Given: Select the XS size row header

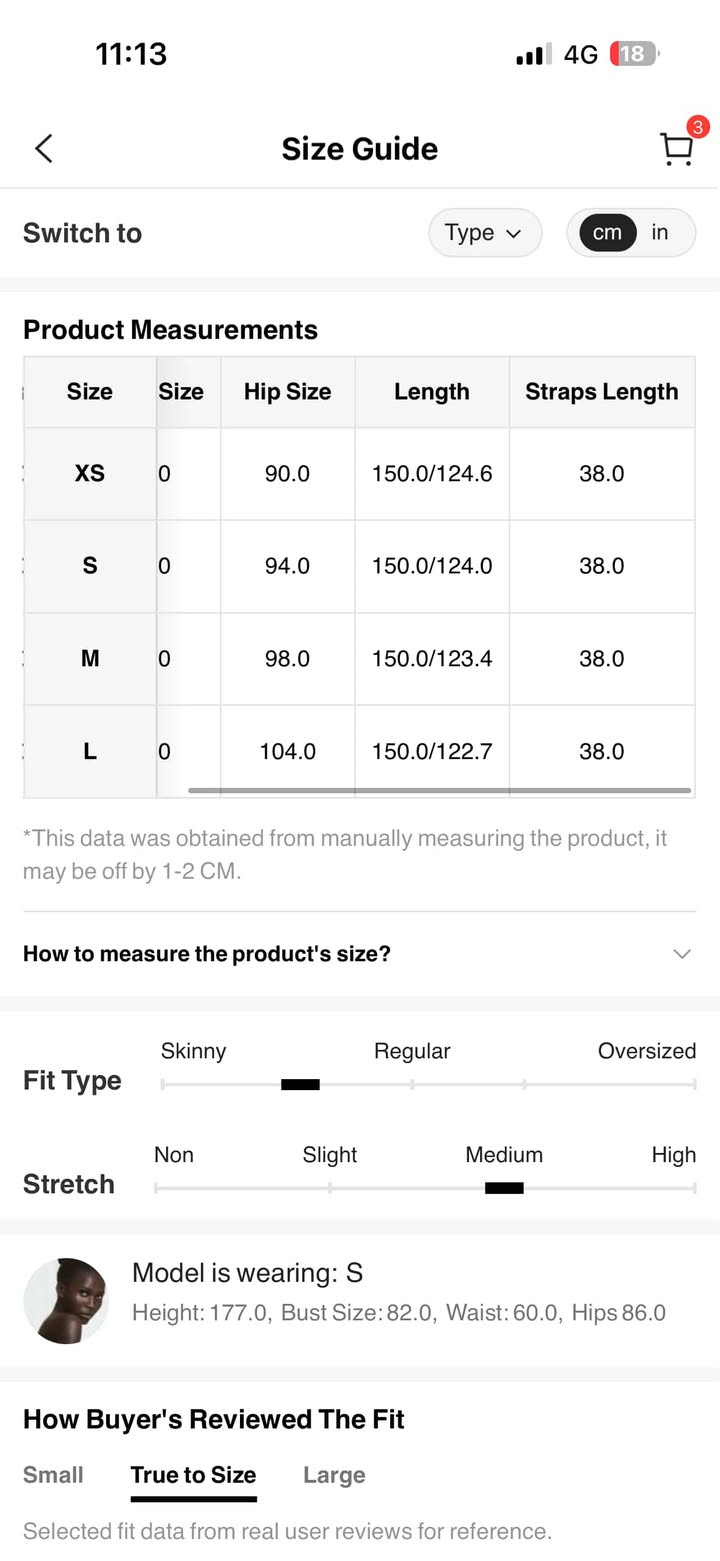Looking at the screenshot, I should 90,473.
